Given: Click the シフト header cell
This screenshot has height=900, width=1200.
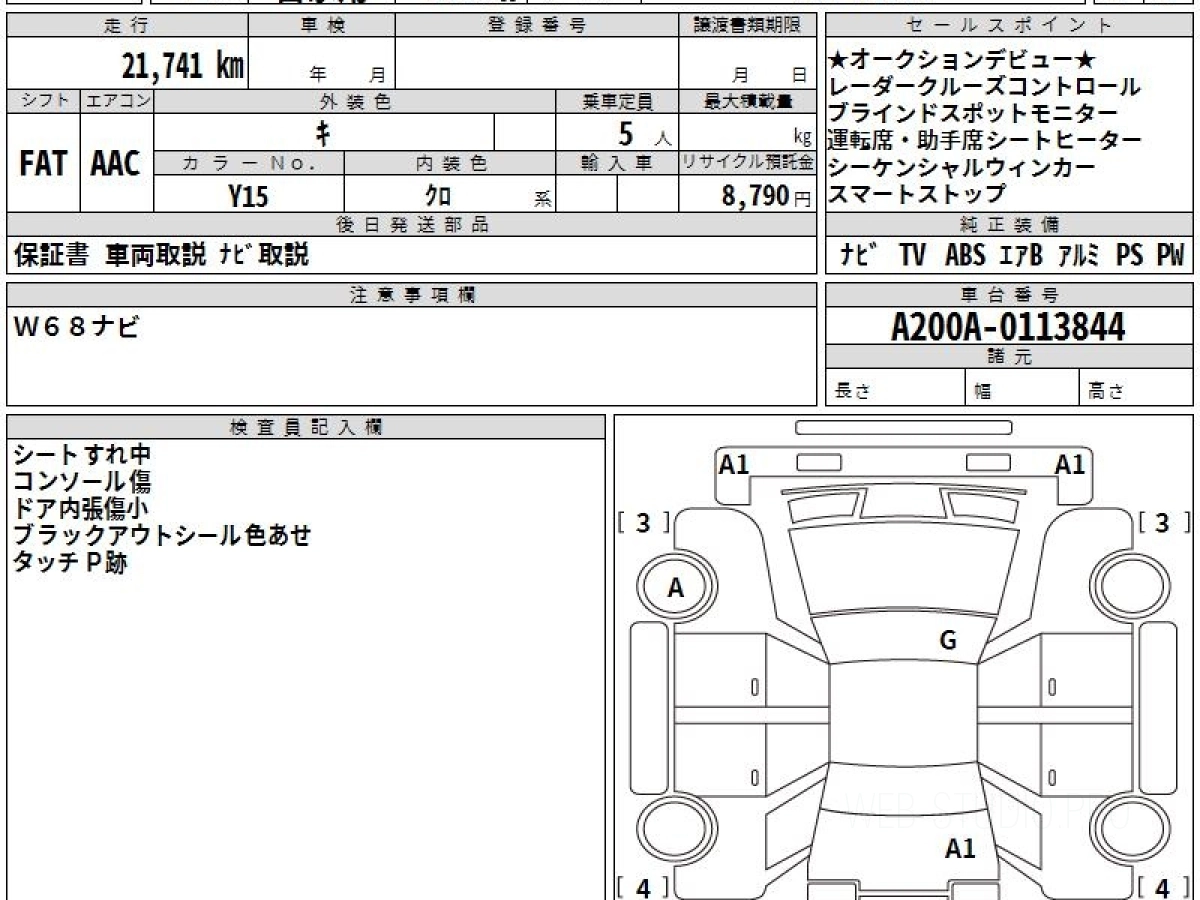Looking at the screenshot, I should (43, 101).
